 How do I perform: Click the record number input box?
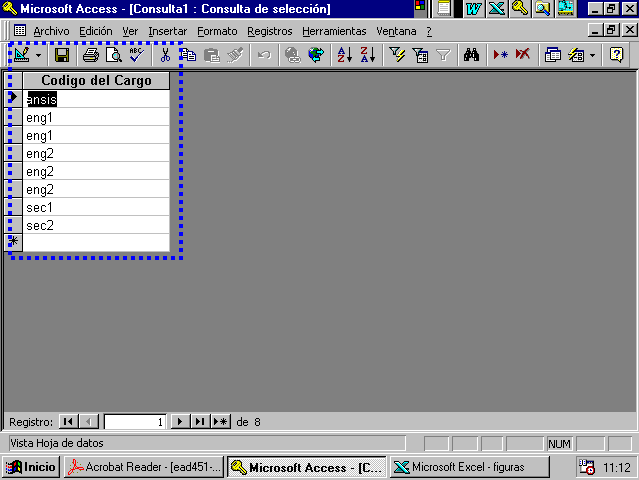click(135, 422)
